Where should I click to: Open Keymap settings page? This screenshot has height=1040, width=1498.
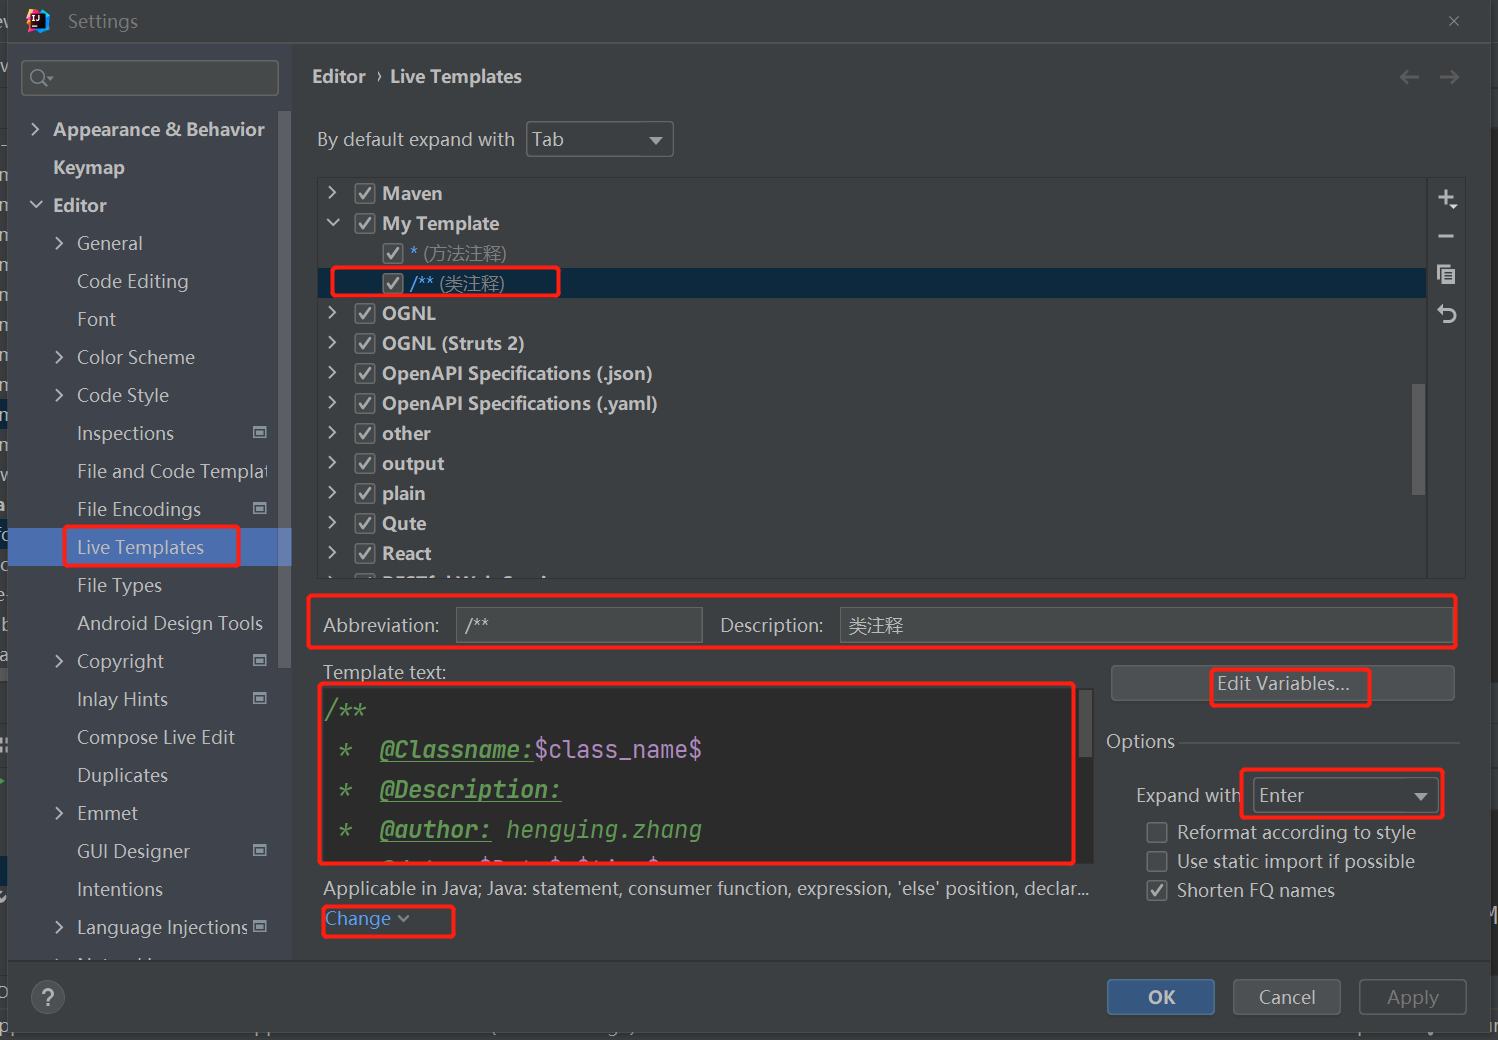pos(89,167)
